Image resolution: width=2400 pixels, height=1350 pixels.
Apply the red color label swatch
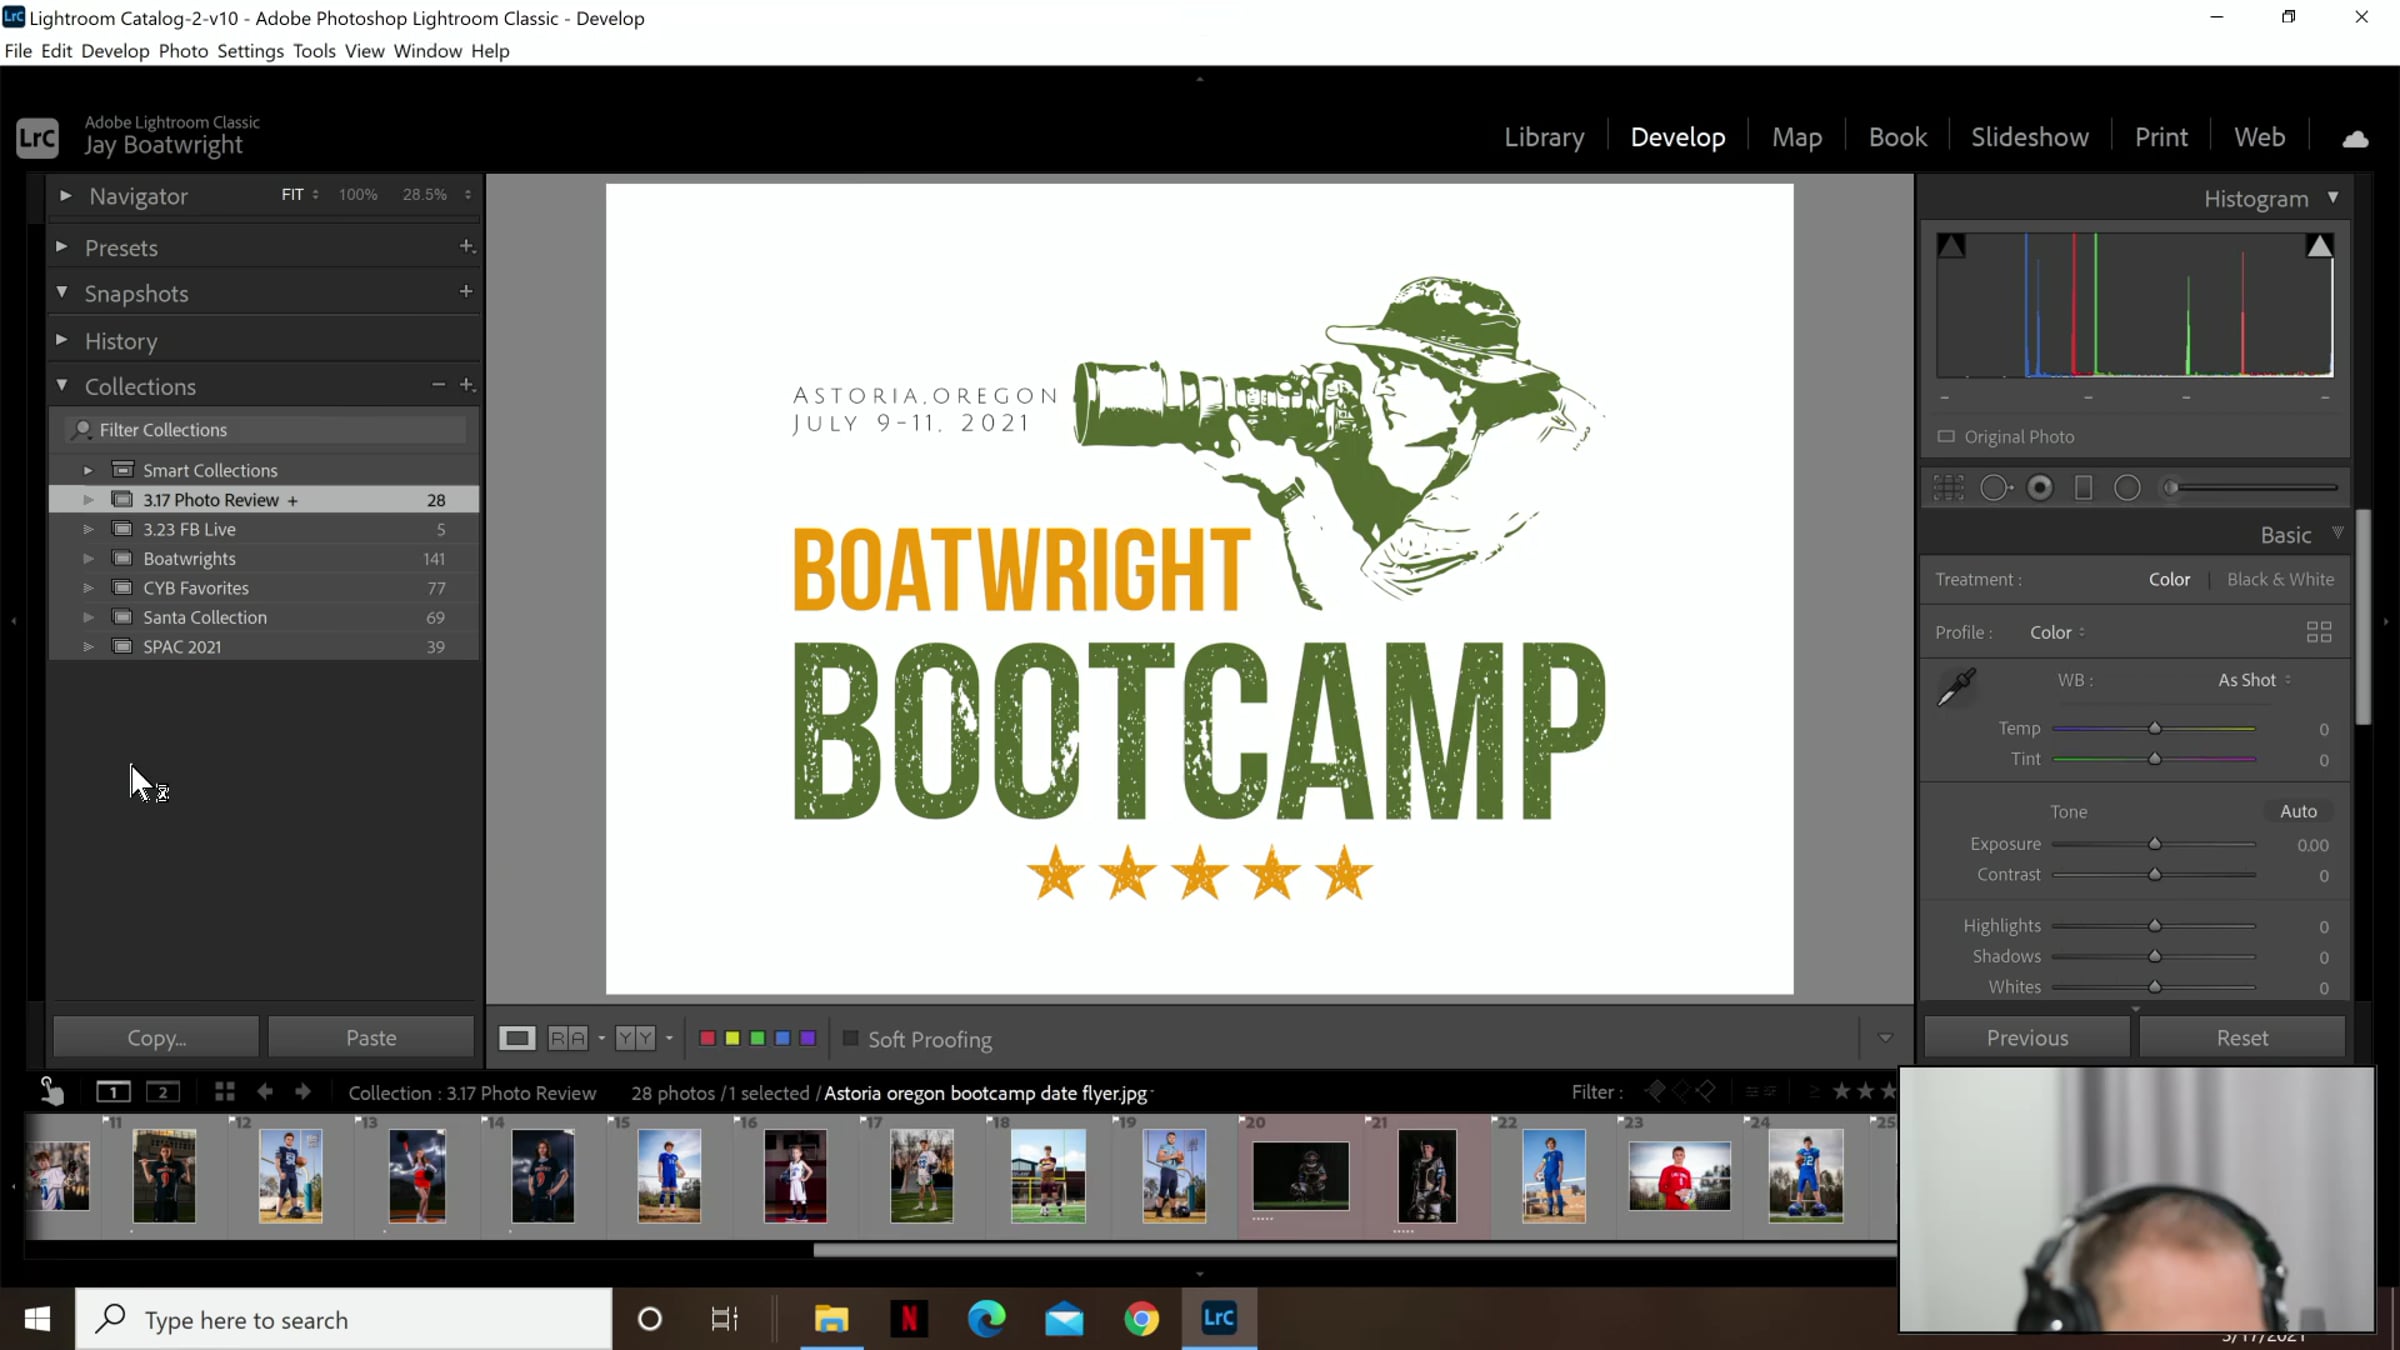click(x=707, y=1039)
